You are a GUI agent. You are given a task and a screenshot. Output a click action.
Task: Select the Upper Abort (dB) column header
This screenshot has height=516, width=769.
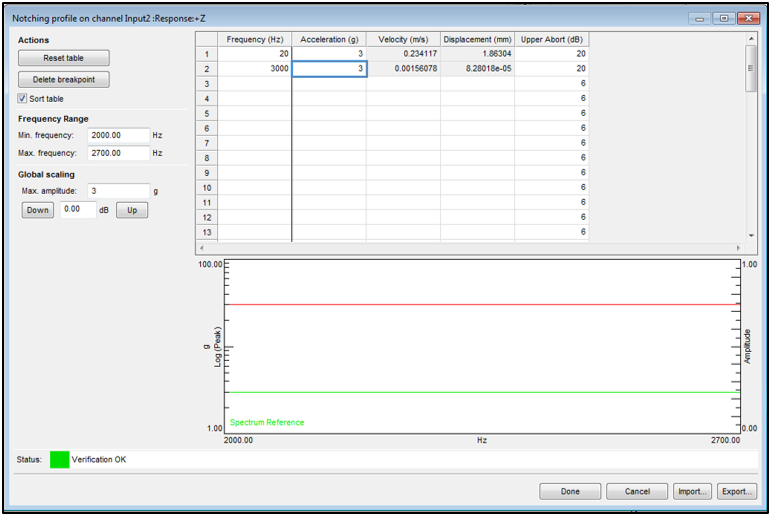pos(552,39)
